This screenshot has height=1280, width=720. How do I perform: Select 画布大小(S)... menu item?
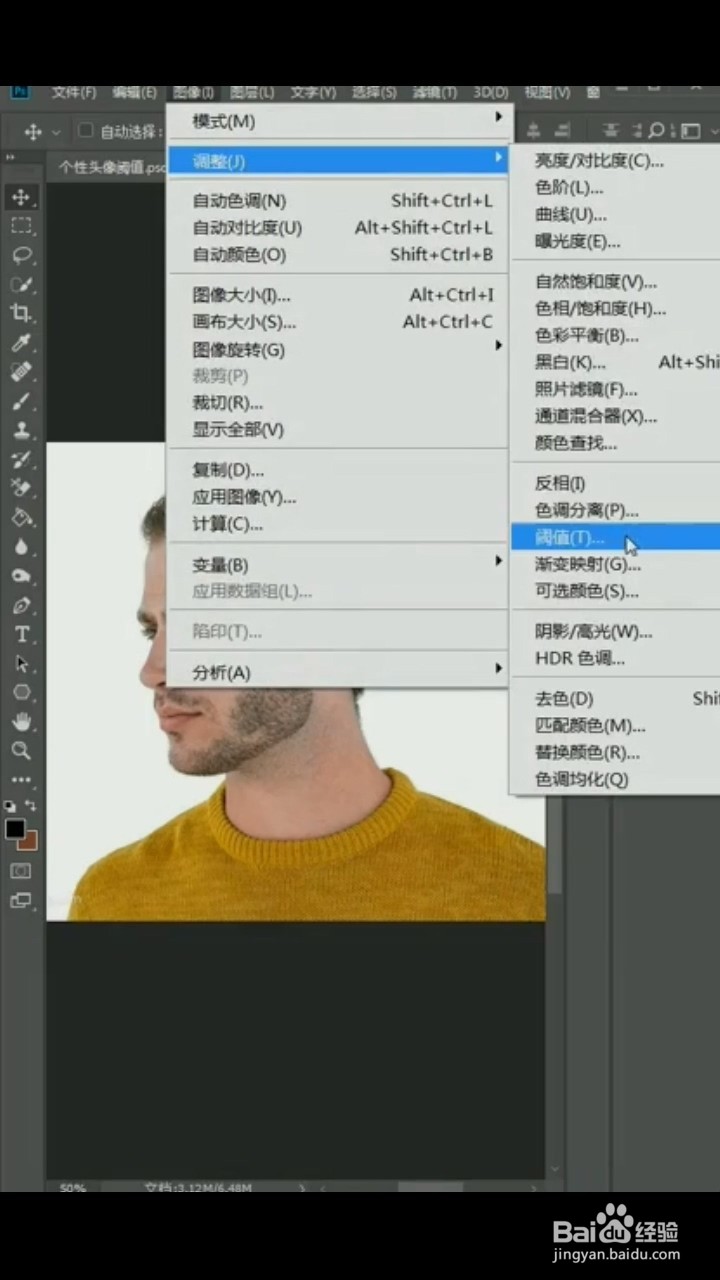(340, 322)
